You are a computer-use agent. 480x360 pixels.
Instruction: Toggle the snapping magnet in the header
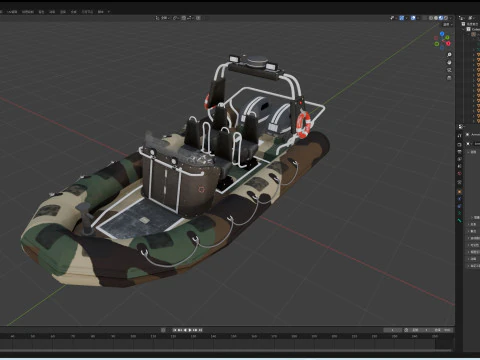(x=184, y=18)
